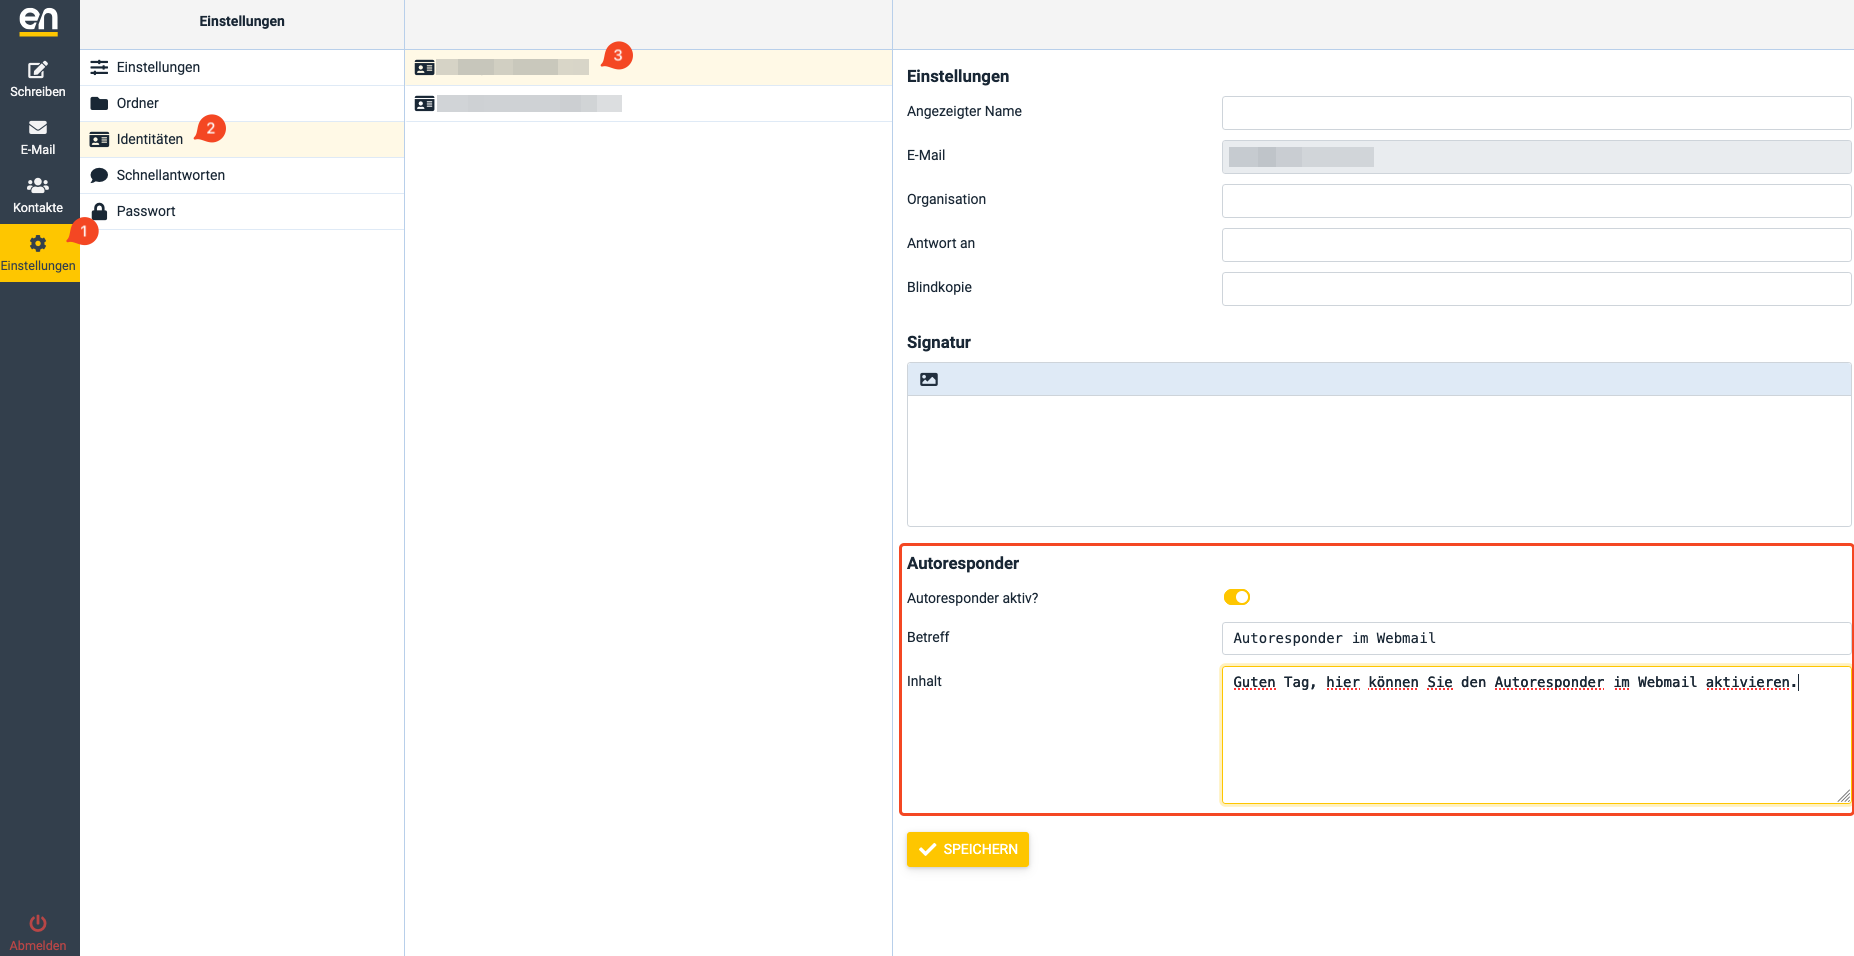
Task: Open the Passwort settings section
Action: 146,212
